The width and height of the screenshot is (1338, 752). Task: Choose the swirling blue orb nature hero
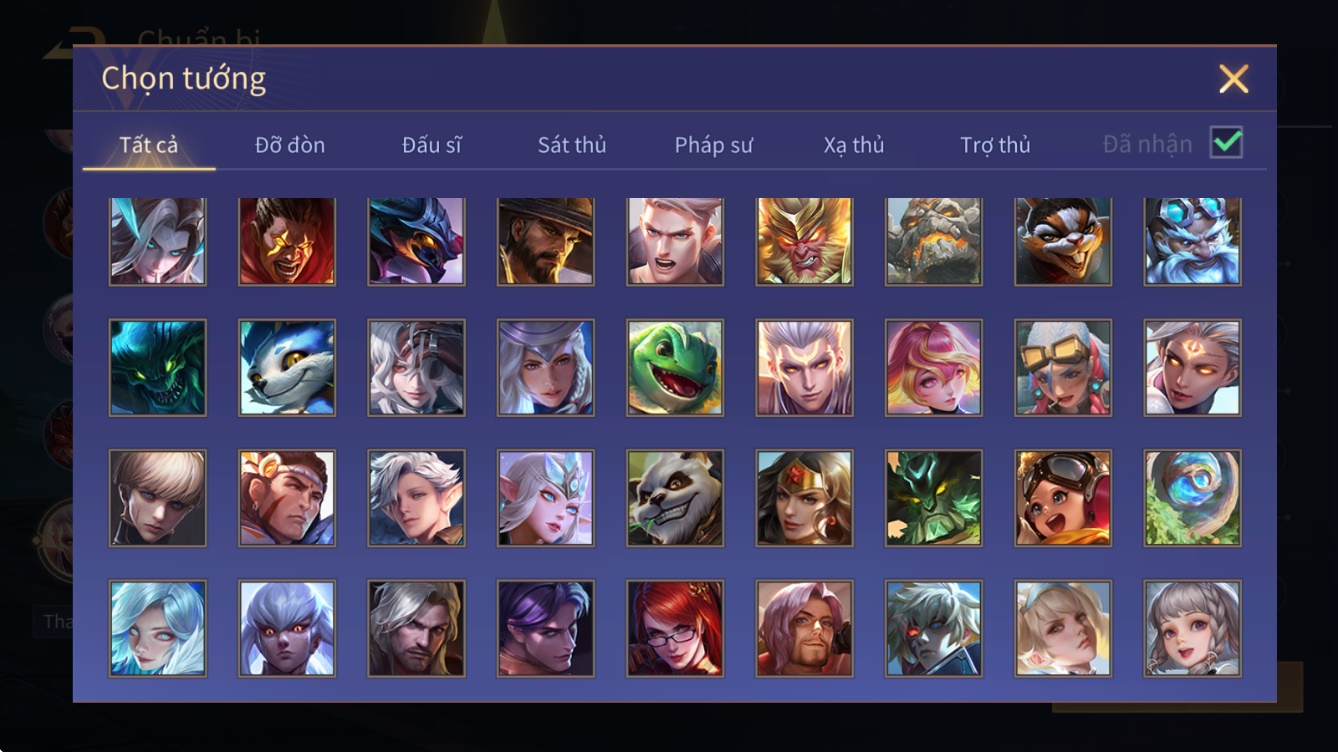(1193, 498)
